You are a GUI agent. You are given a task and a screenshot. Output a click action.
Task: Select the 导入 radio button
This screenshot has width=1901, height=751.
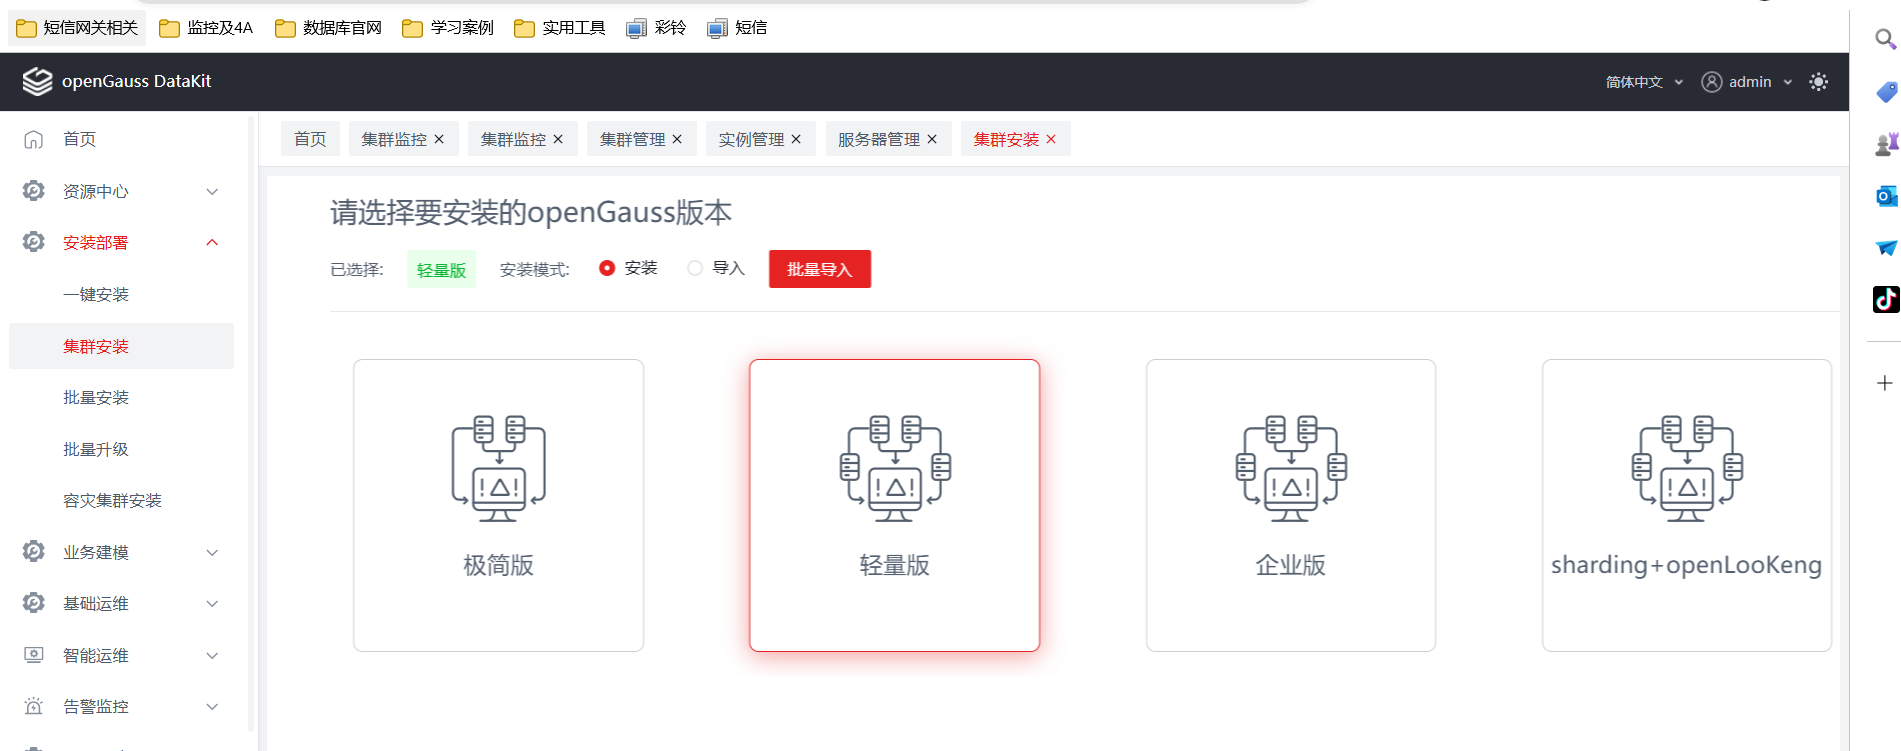[x=695, y=268]
